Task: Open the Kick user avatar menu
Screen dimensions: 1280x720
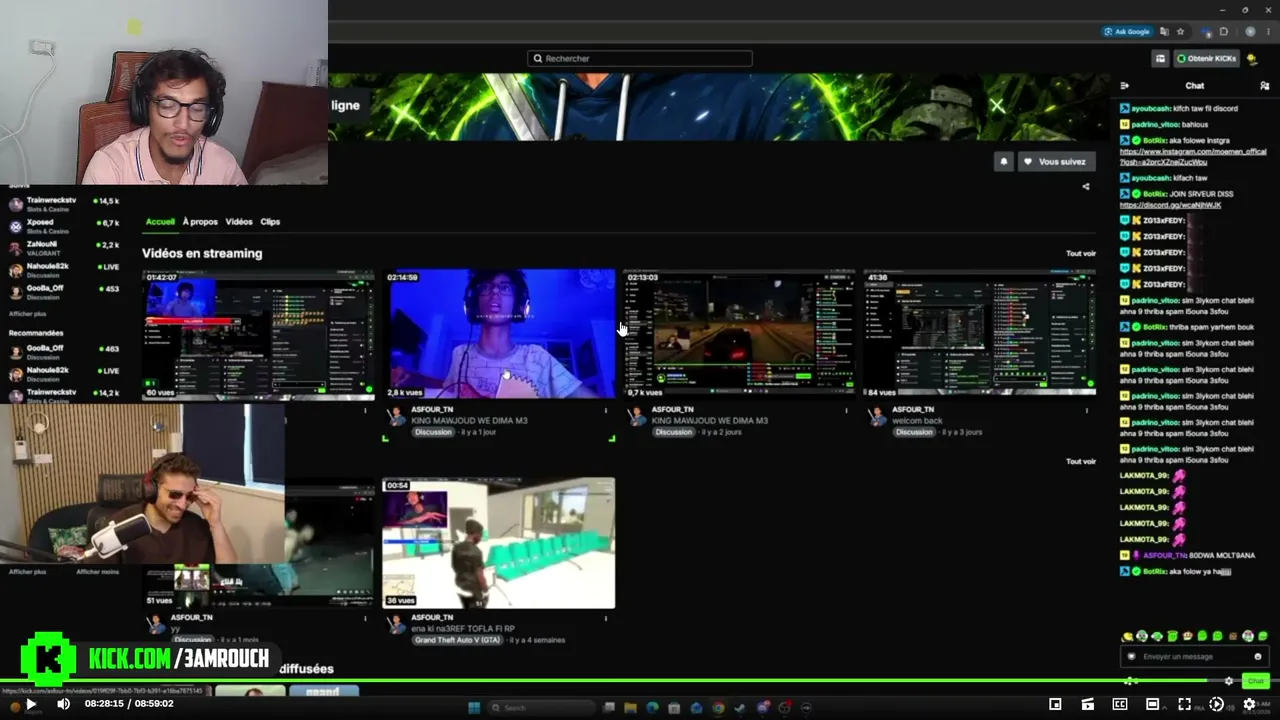Action: tap(1252, 58)
